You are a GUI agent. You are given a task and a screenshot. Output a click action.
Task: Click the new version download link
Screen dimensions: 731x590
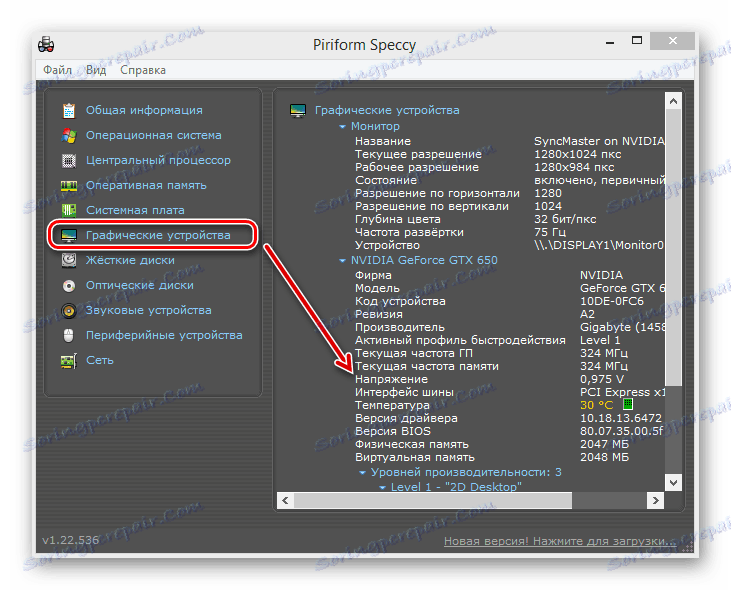click(560, 541)
